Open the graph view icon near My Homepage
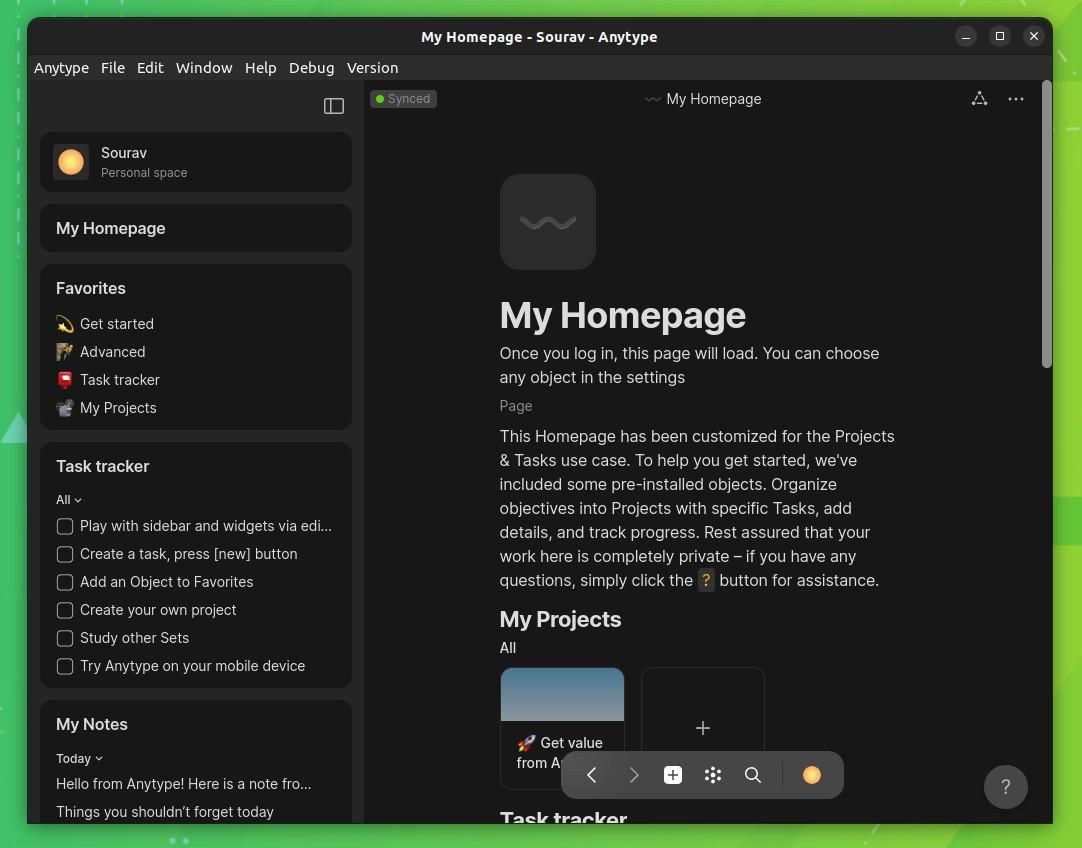Screen dimensions: 1082x848 (979, 98)
